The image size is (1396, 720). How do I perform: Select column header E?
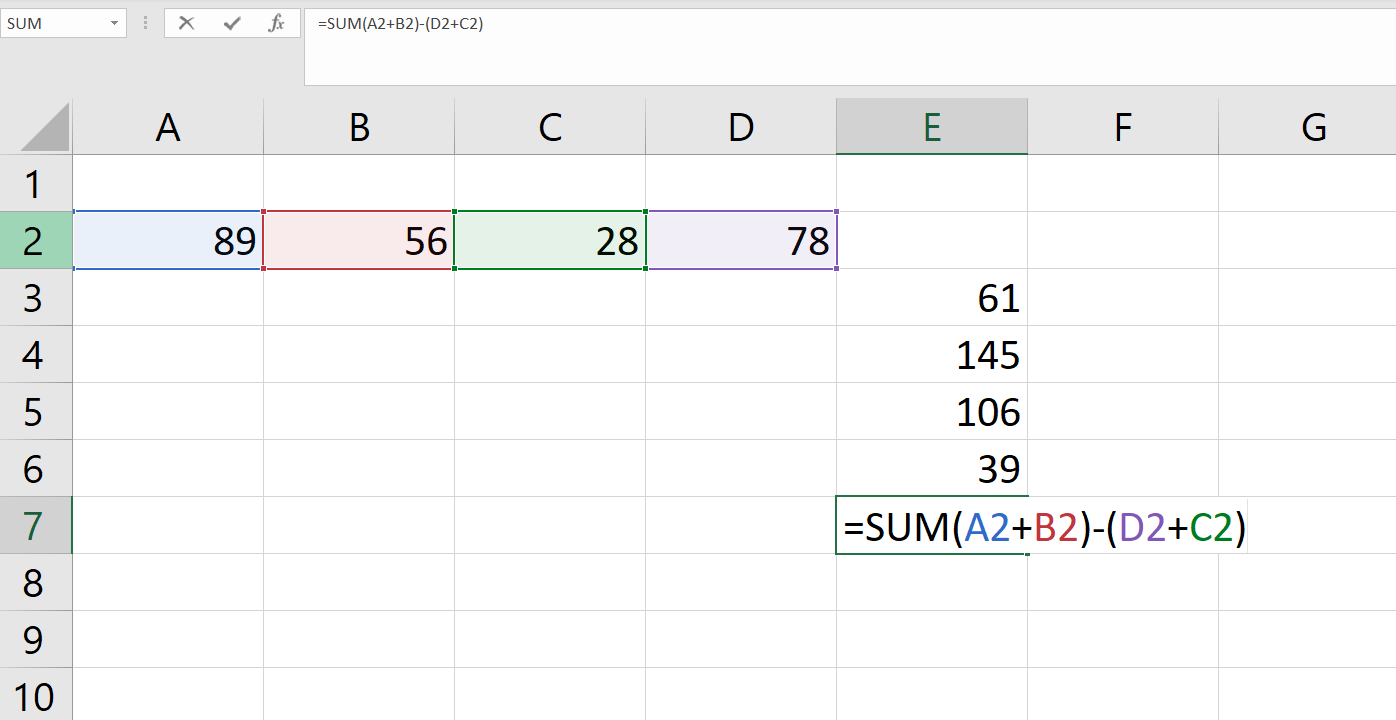931,126
